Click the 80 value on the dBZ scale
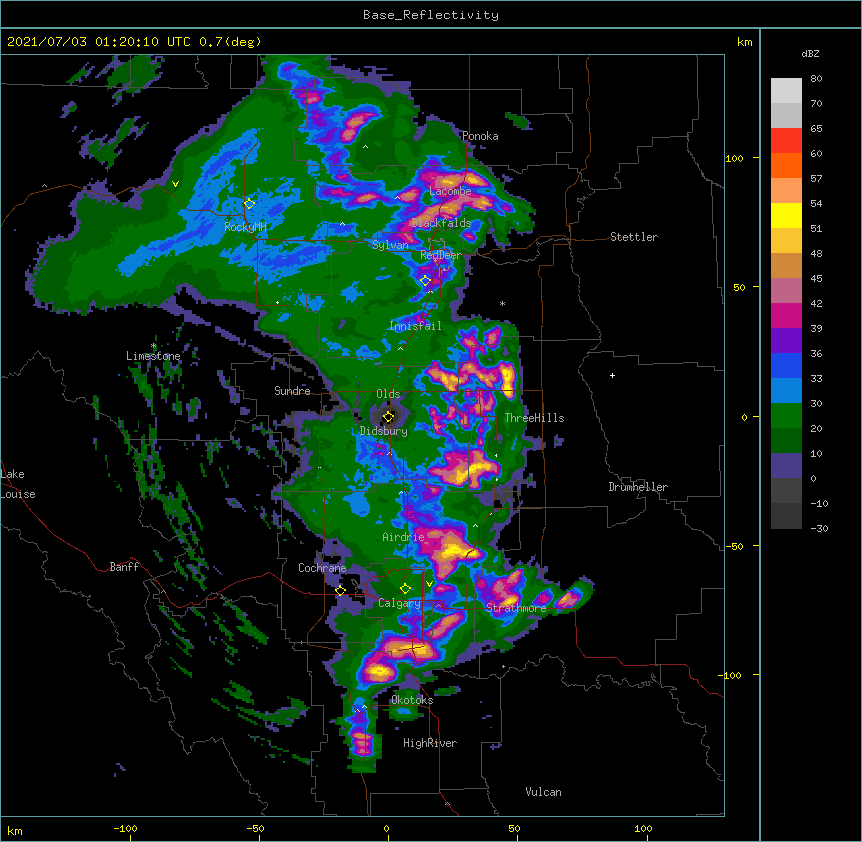This screenshot has height=842, width=862. click(x=816, y=79)
